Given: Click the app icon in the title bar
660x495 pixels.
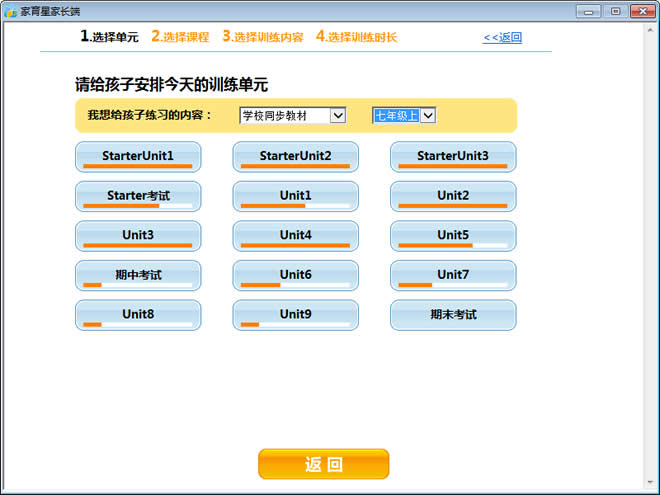Looking at the screenshot, I should [x=11, y=11].
